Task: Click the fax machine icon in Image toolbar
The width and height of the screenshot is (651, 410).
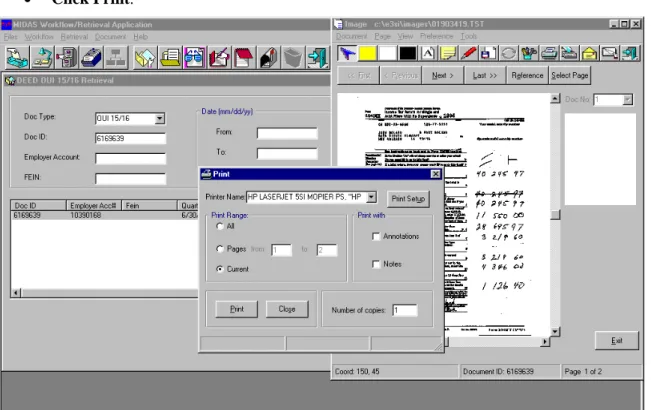Action: pos(569,53)
